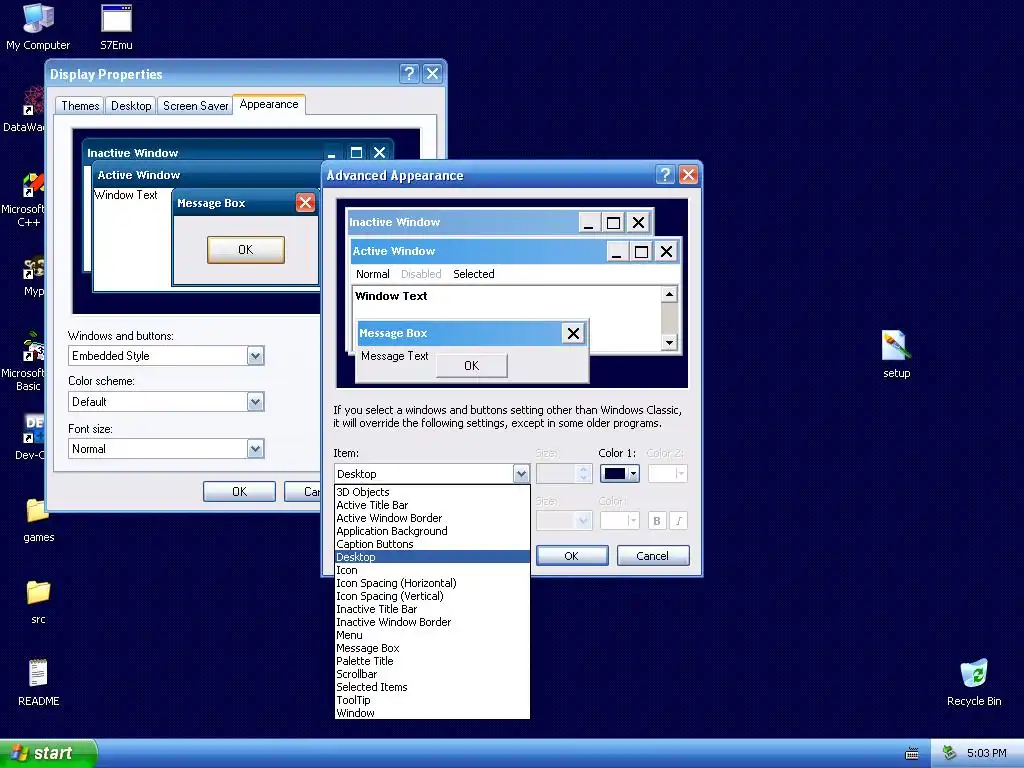1024x768 pixels.
Task: Open the Font size dropdown
Action: point(255,449)
